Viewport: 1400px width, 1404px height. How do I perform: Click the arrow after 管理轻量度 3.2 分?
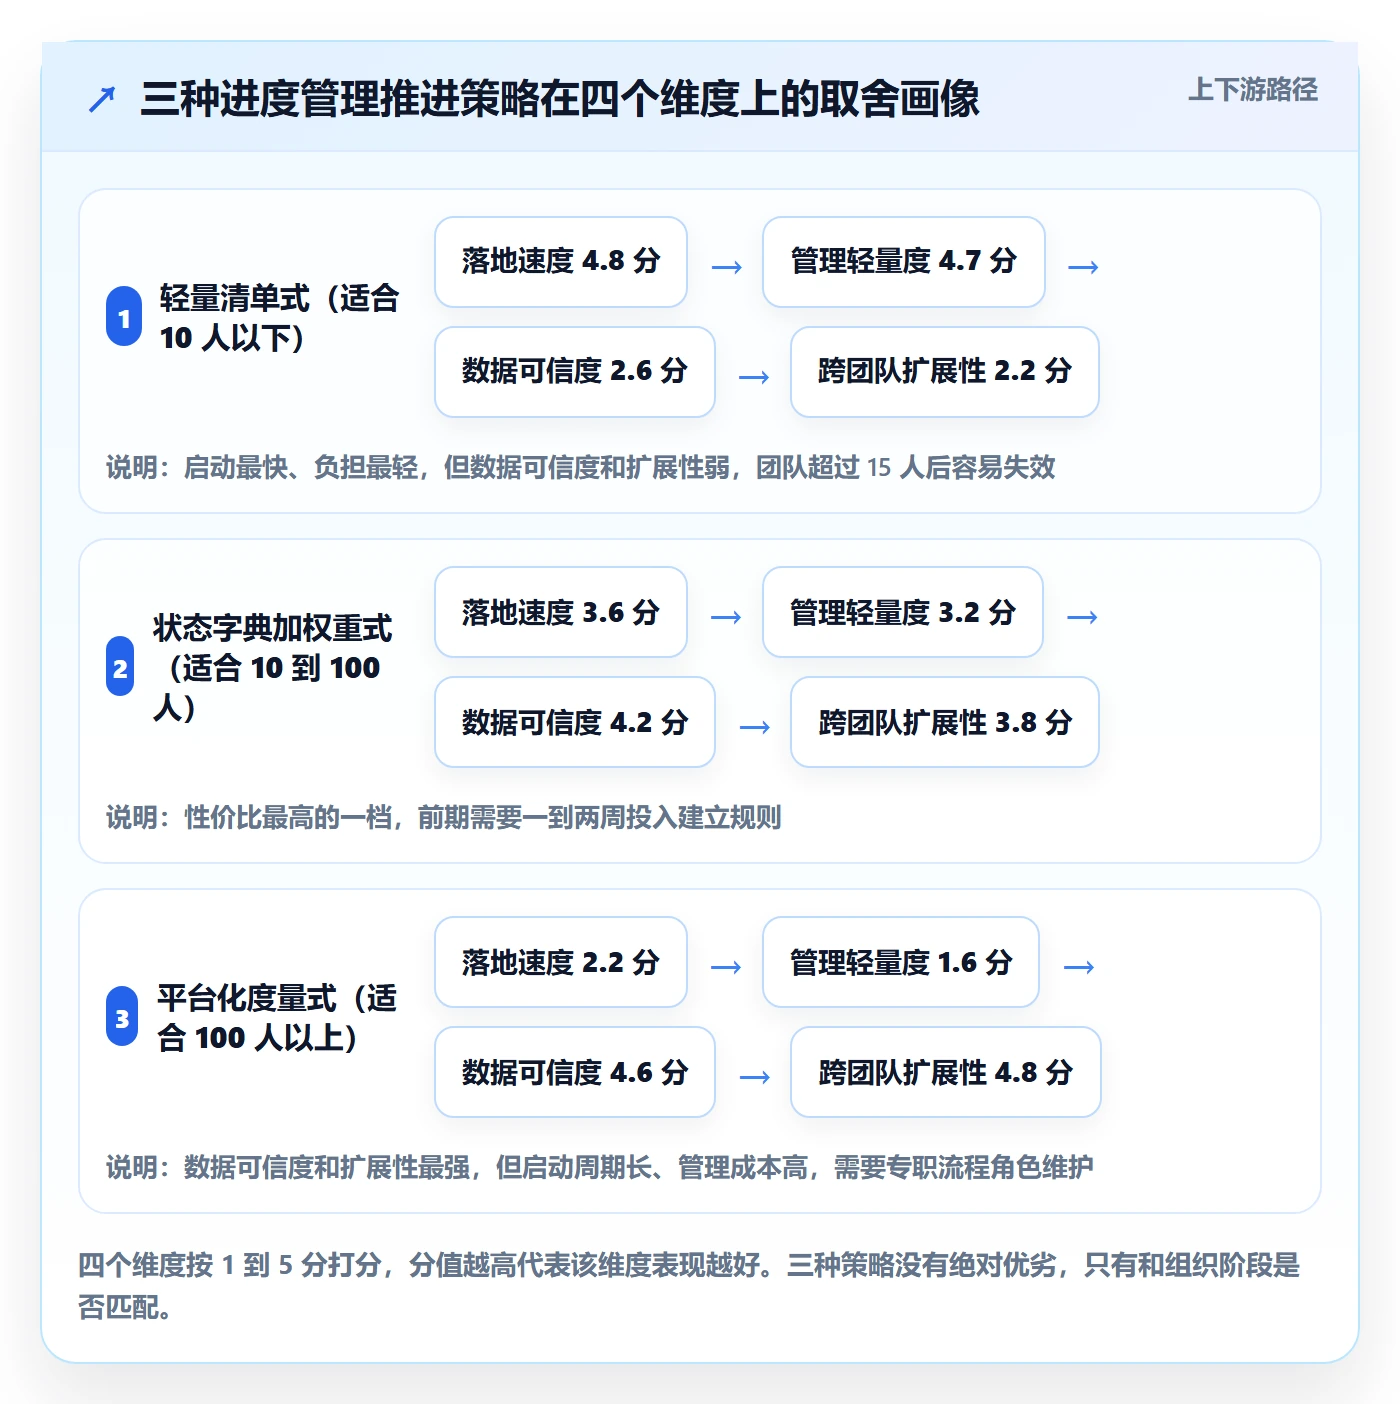(x=1082, y=617)
